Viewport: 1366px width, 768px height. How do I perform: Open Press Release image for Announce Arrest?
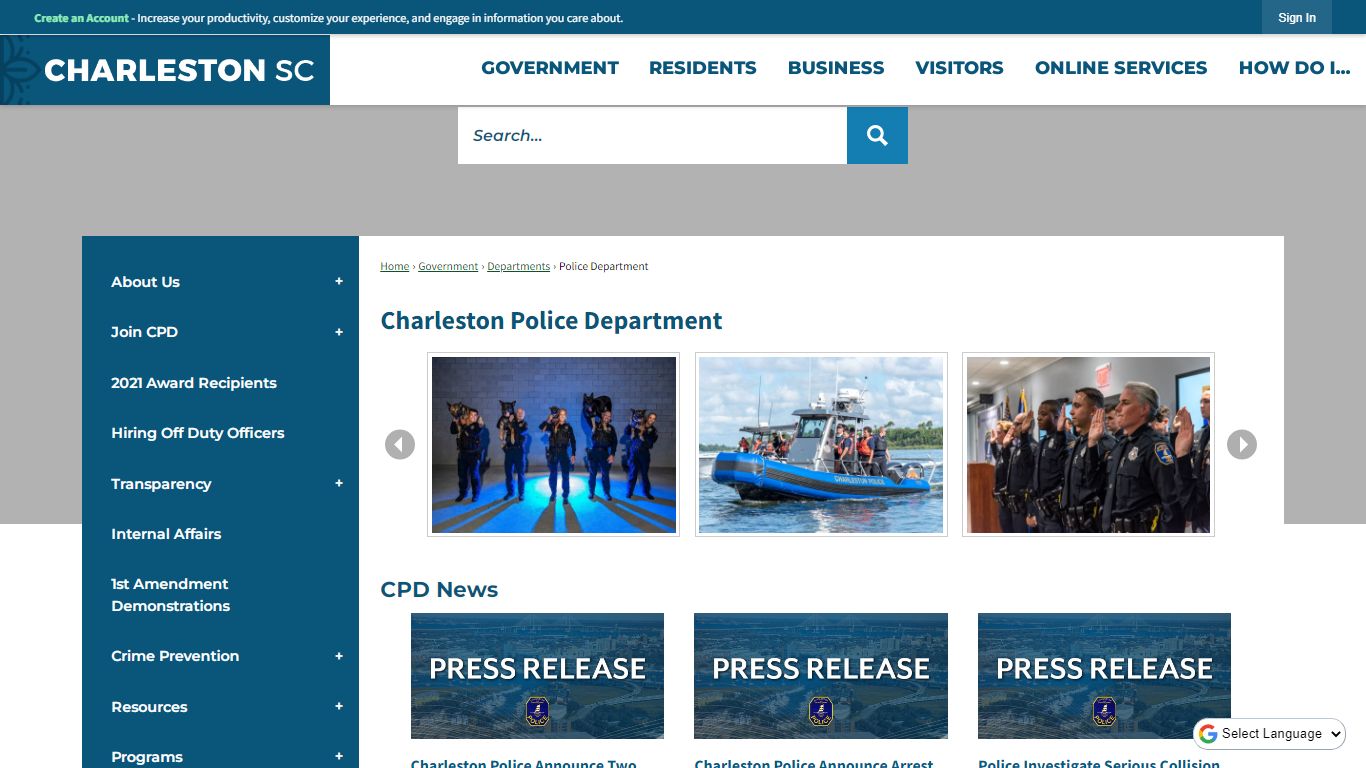[821, 676]
